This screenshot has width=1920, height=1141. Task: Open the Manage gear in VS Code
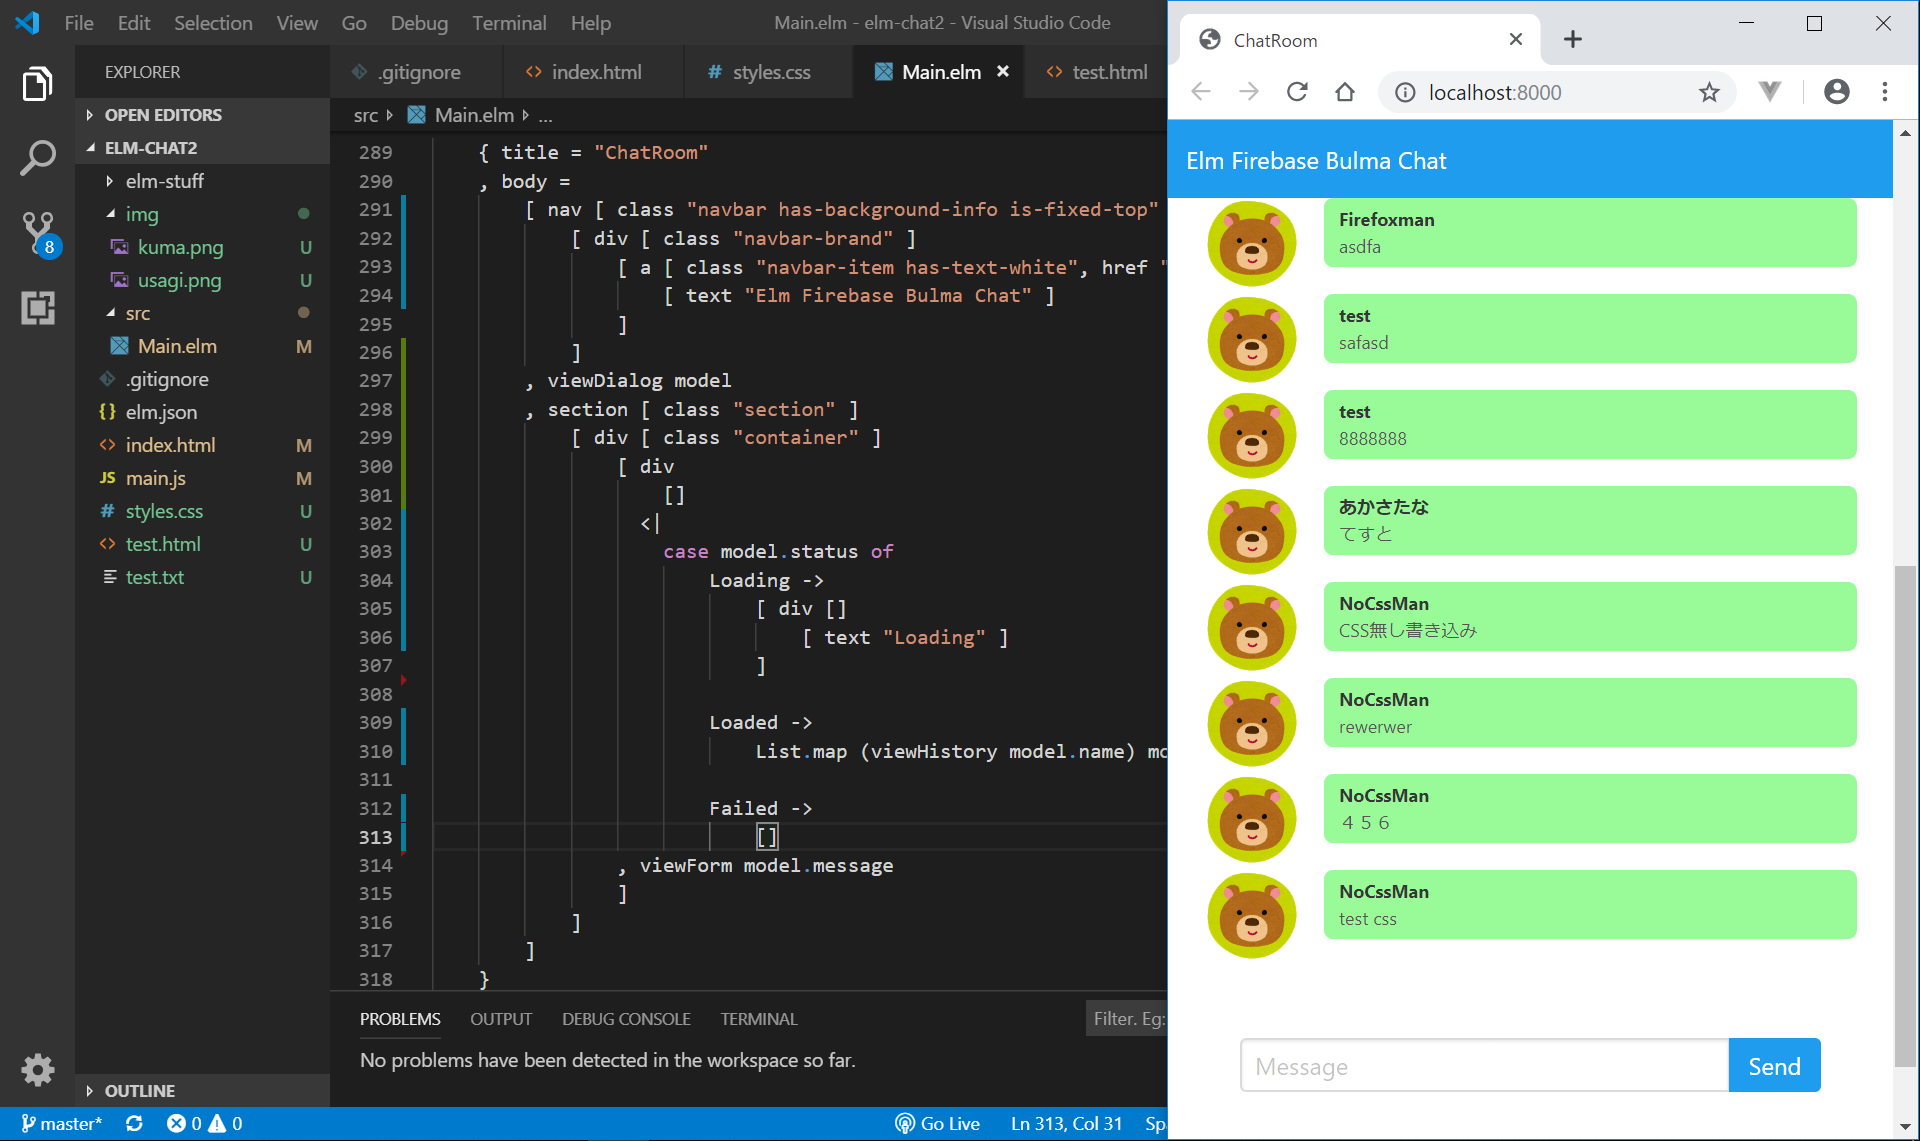[x=37, y=1070]
